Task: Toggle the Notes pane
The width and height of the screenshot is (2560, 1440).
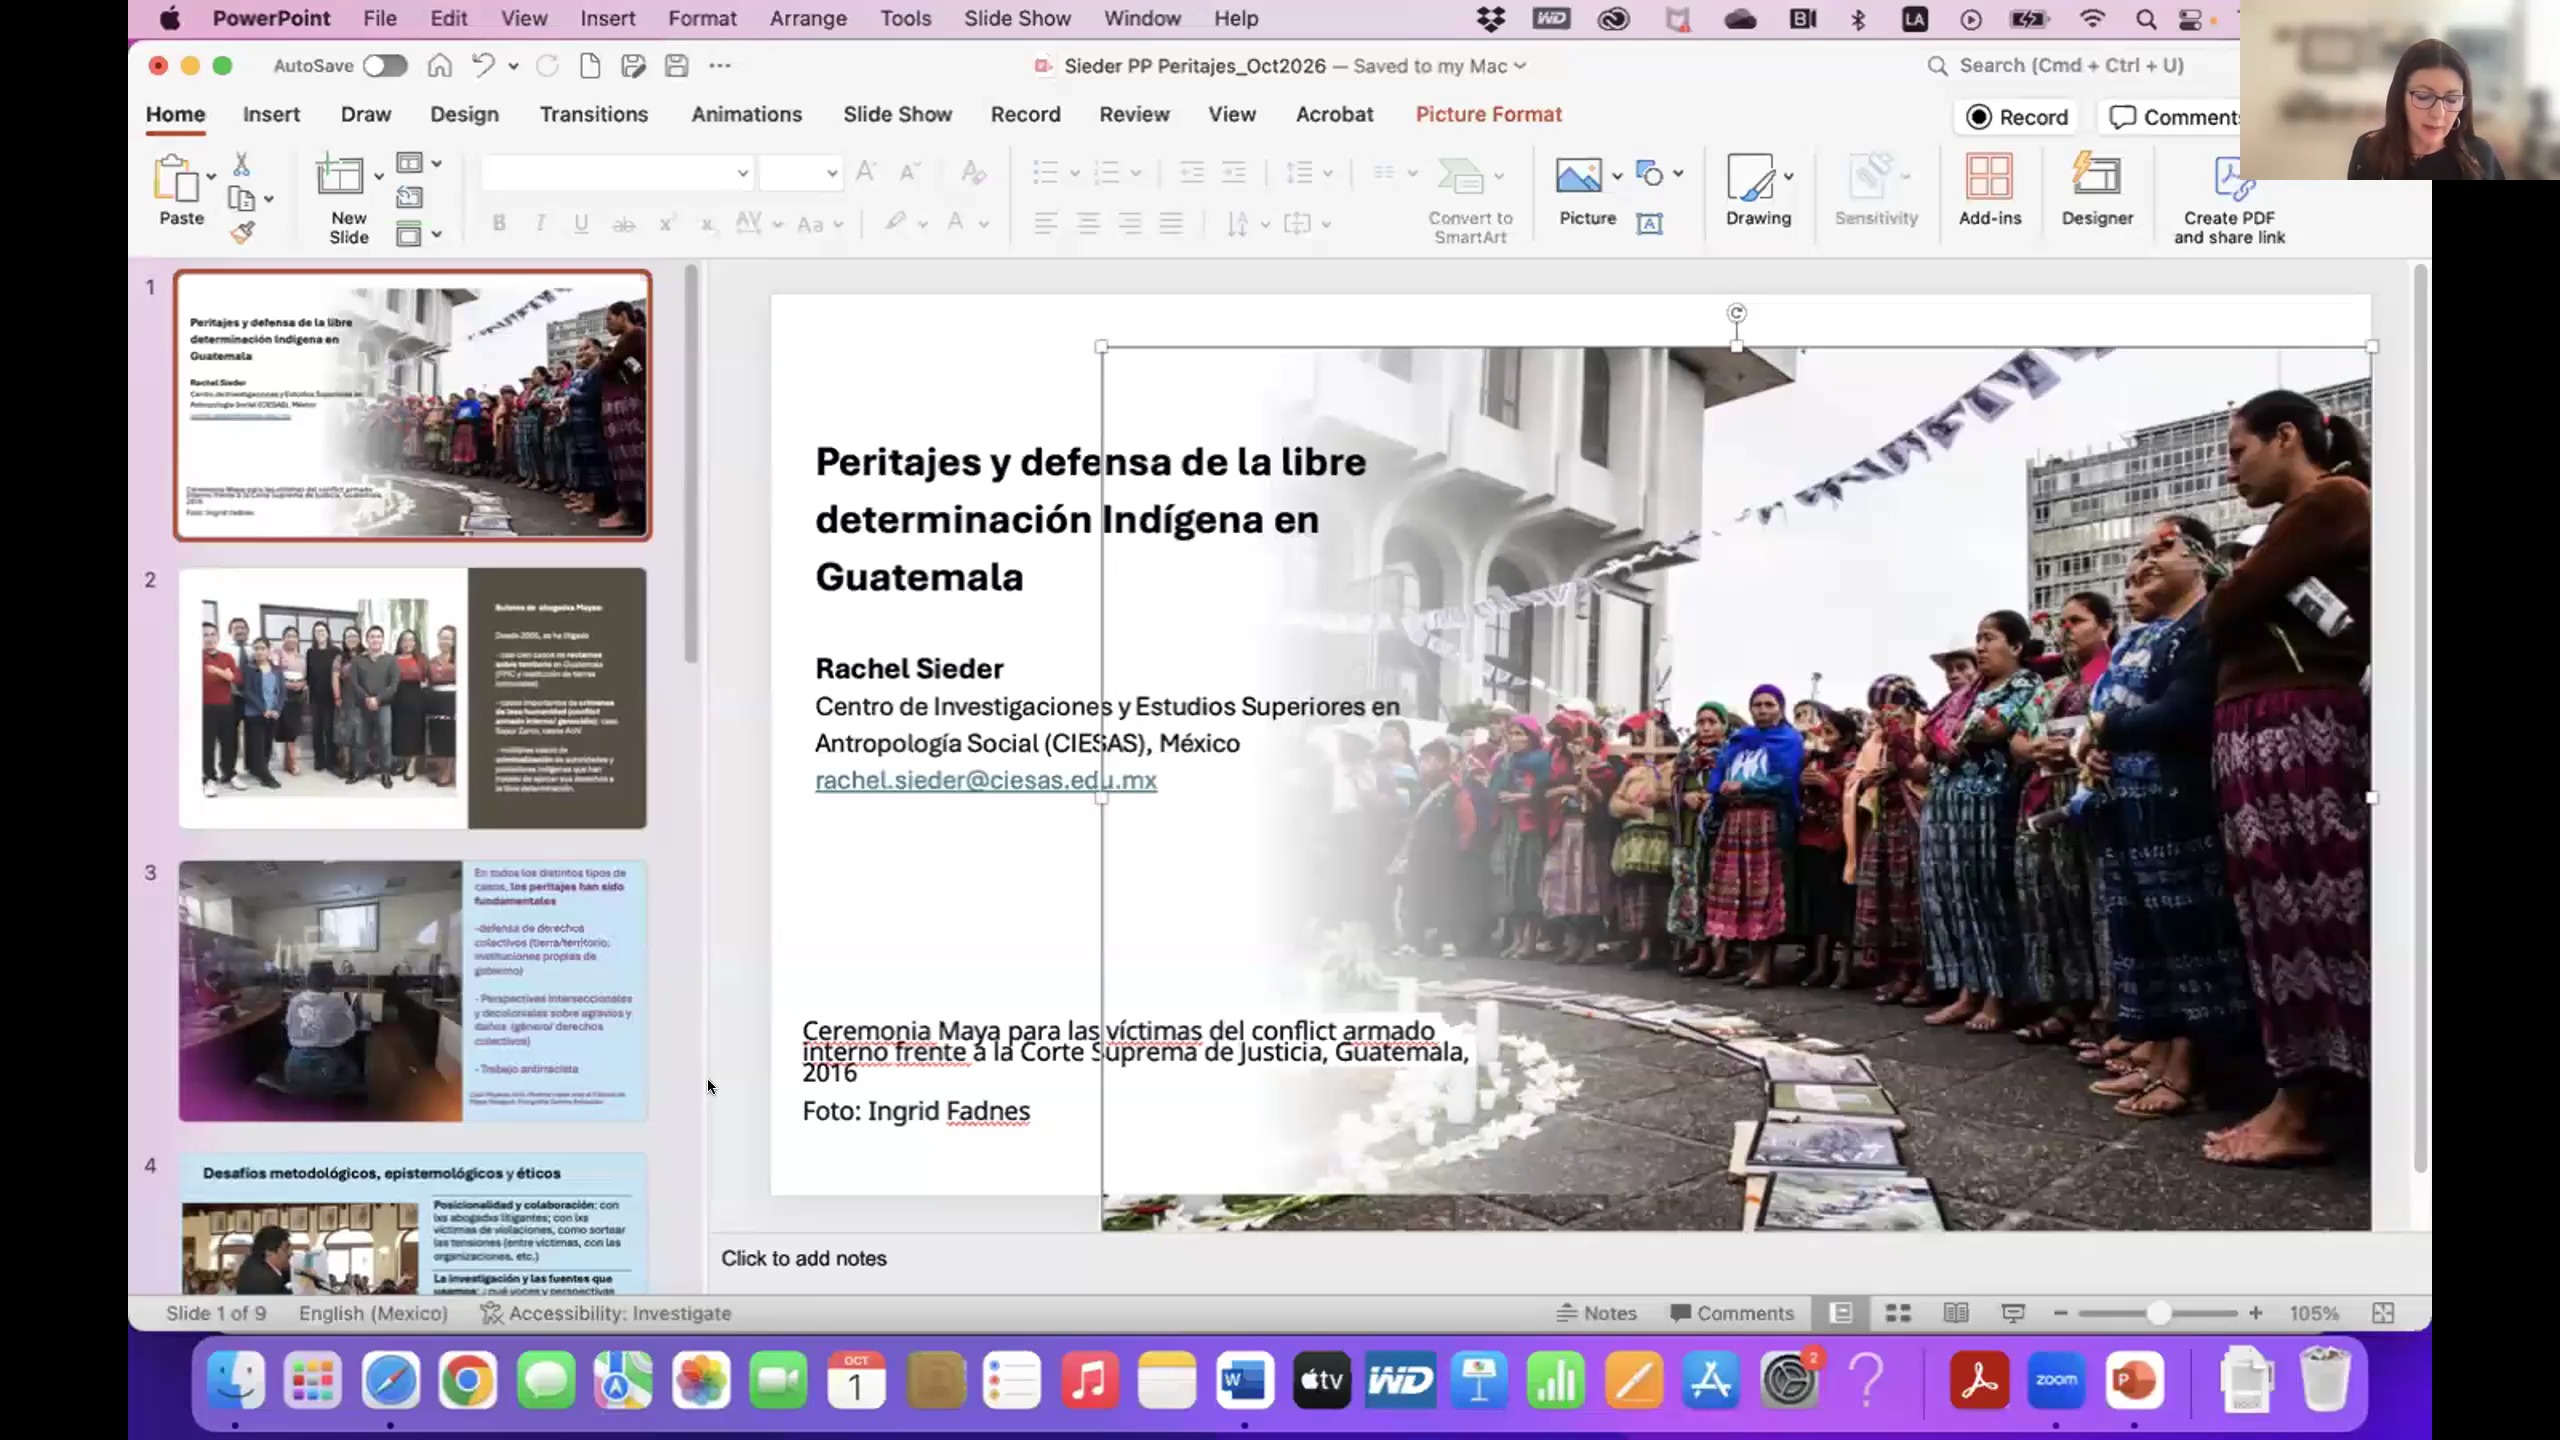Action: pos(1597,1313)
